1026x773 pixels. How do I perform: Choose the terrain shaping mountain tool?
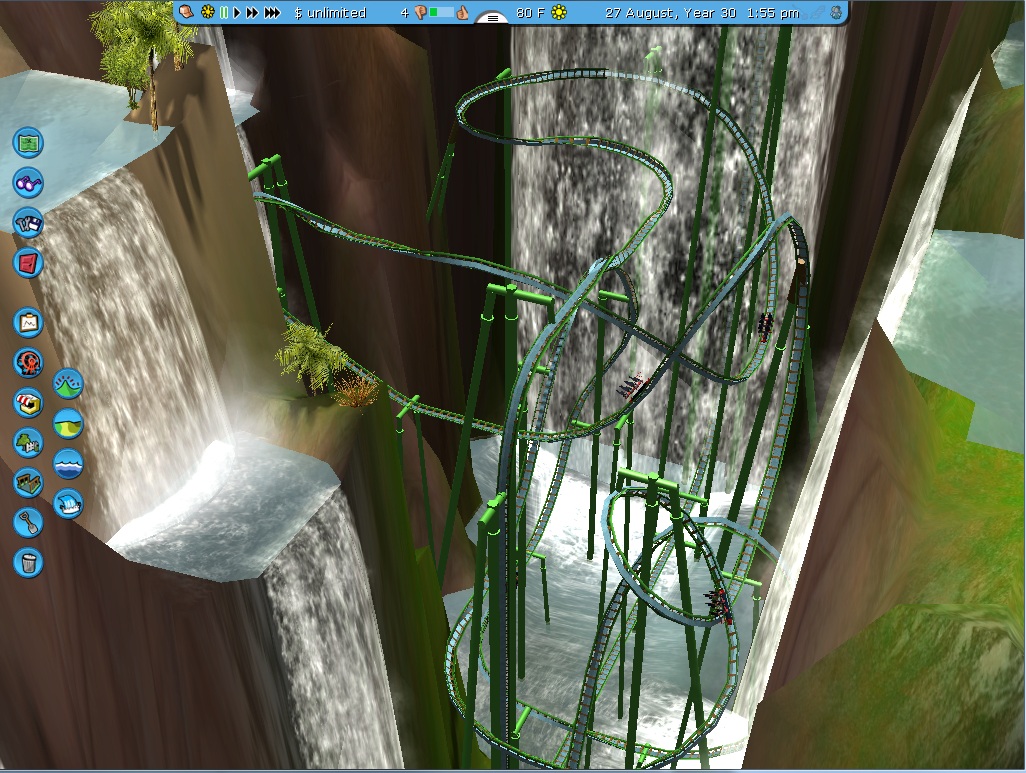68,383
